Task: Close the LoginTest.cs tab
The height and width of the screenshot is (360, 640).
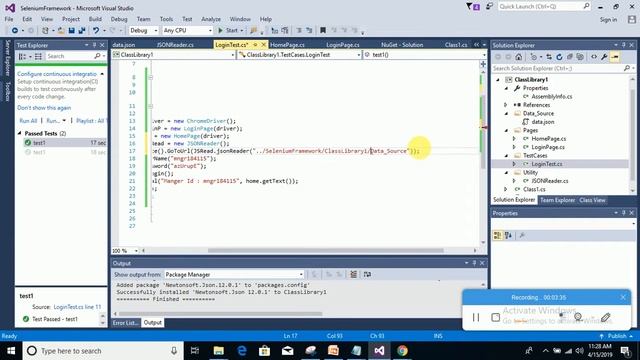Action: [263, 44]
